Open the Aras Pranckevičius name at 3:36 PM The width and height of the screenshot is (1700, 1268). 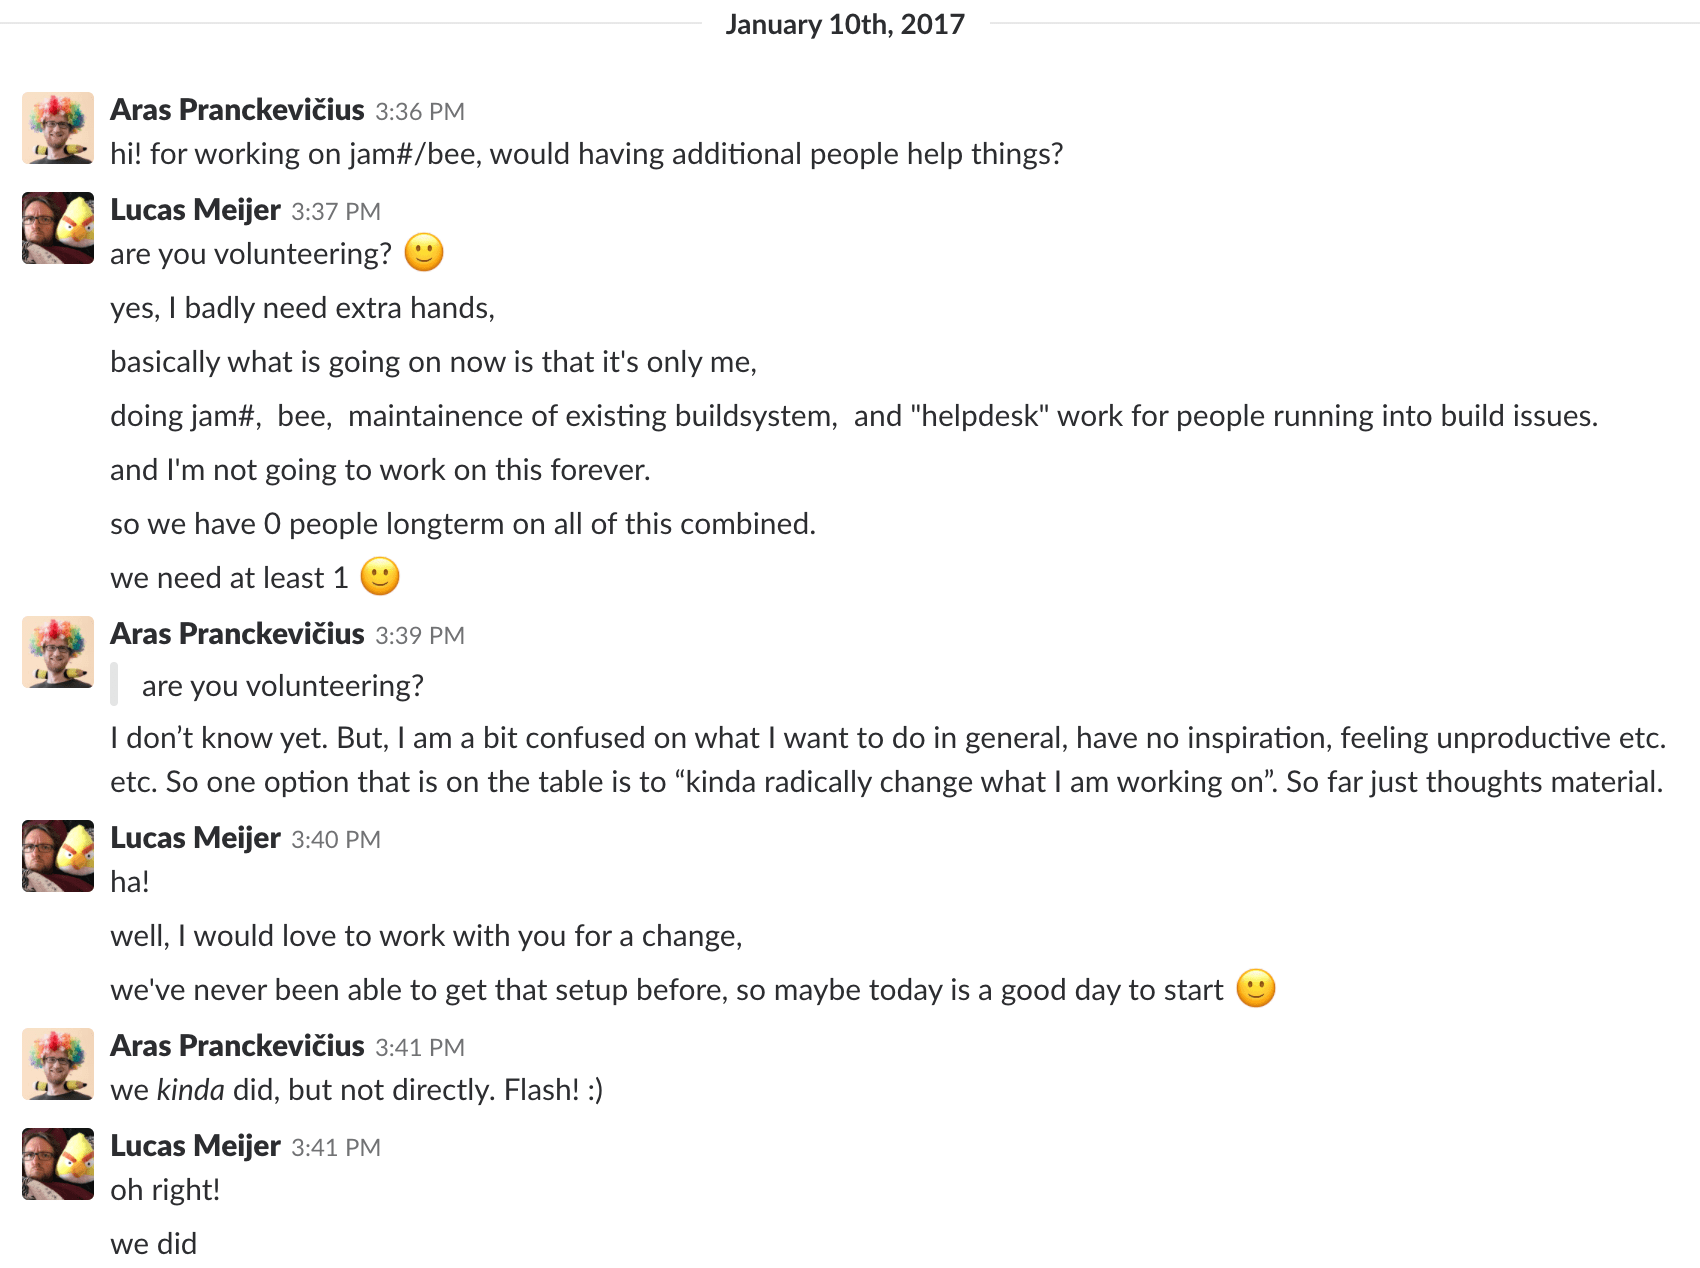[x=237, y=110]
